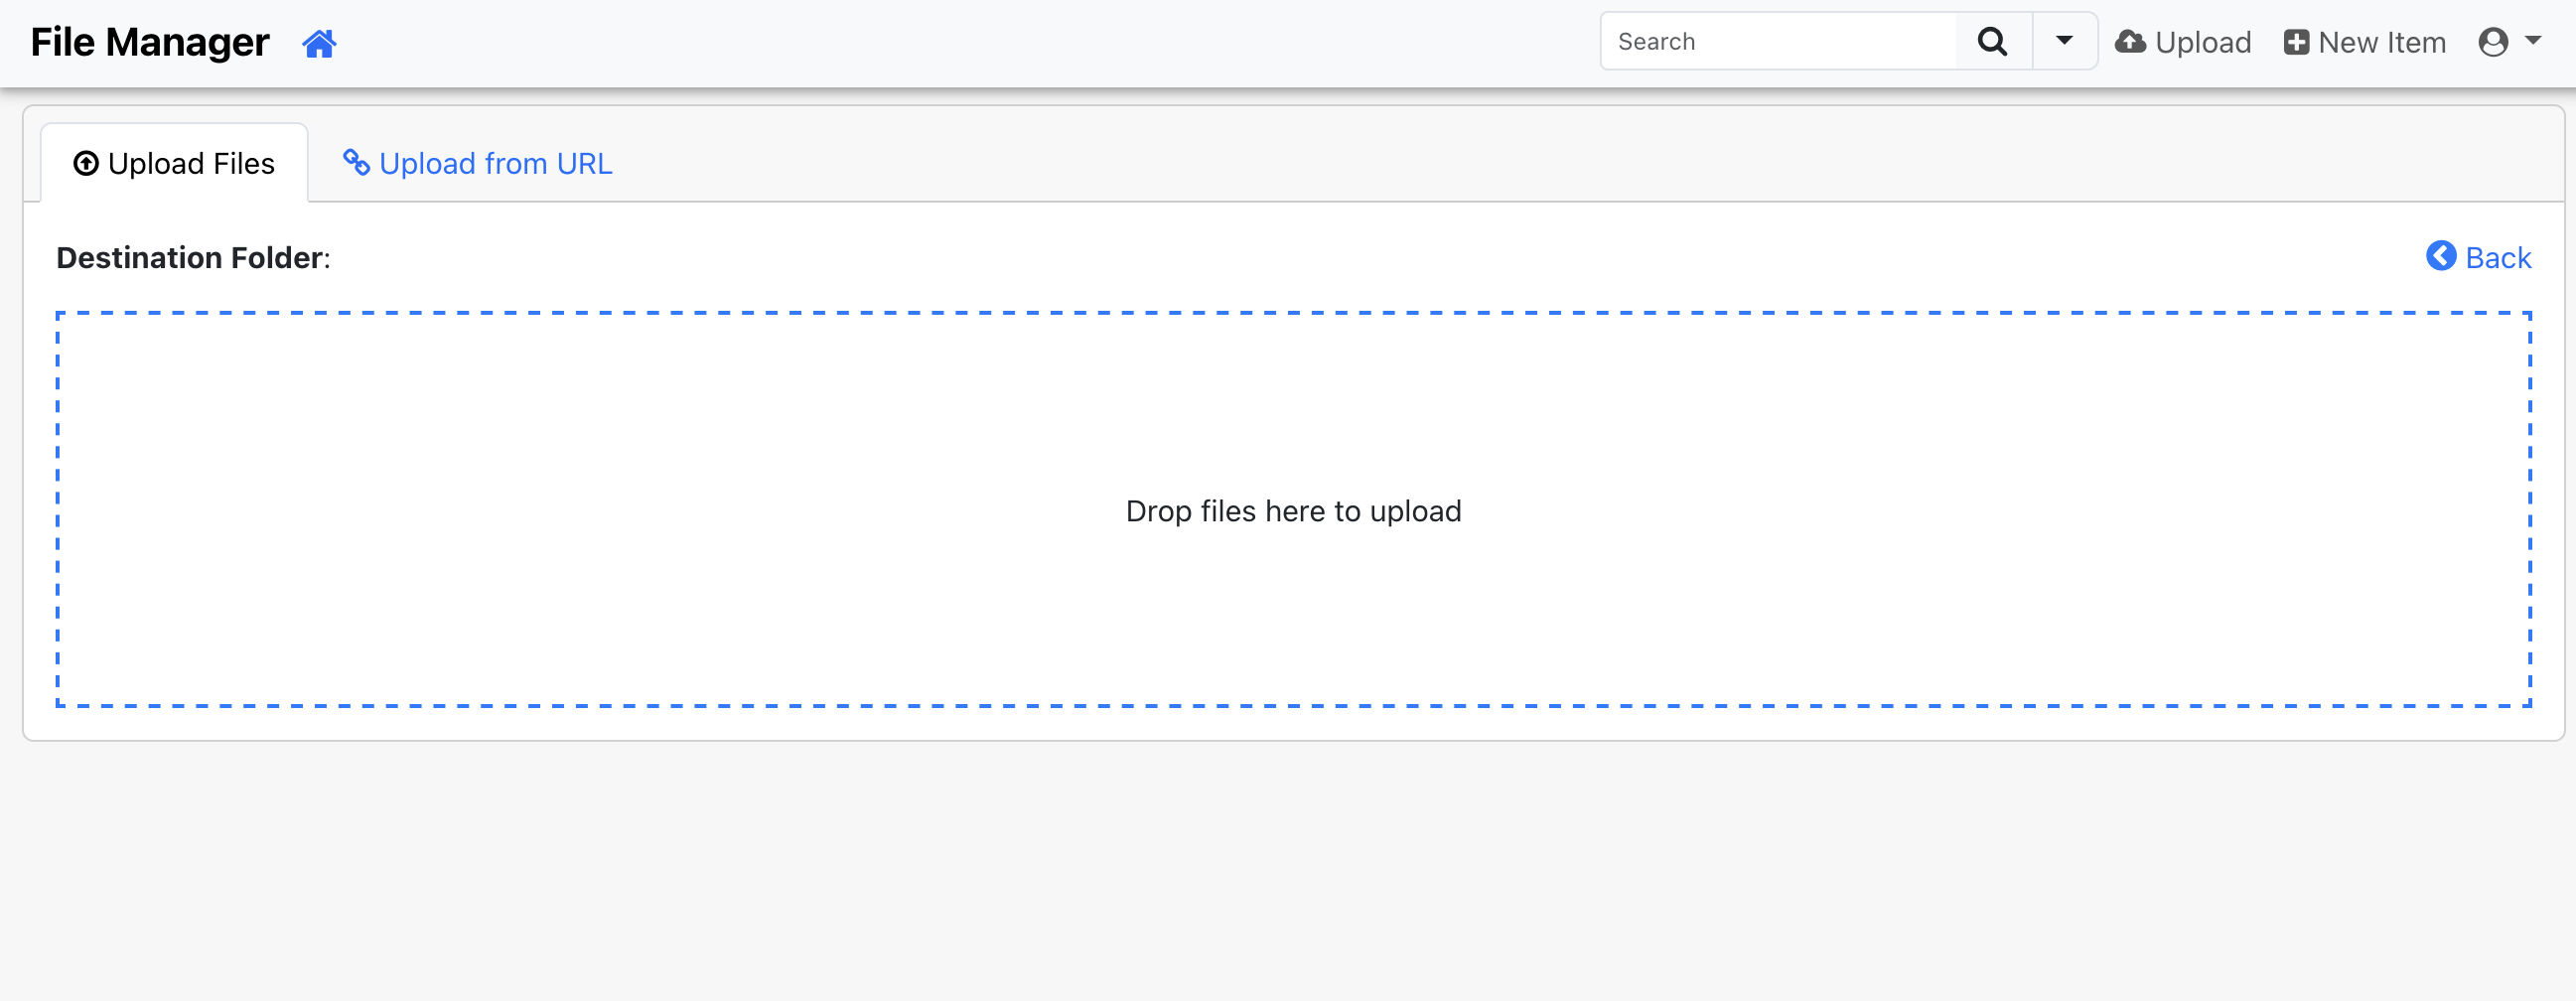The height and width of the screenshot is (1001, 2576).
Task: Click the blue home icon
Action: [x=319, y=43]
